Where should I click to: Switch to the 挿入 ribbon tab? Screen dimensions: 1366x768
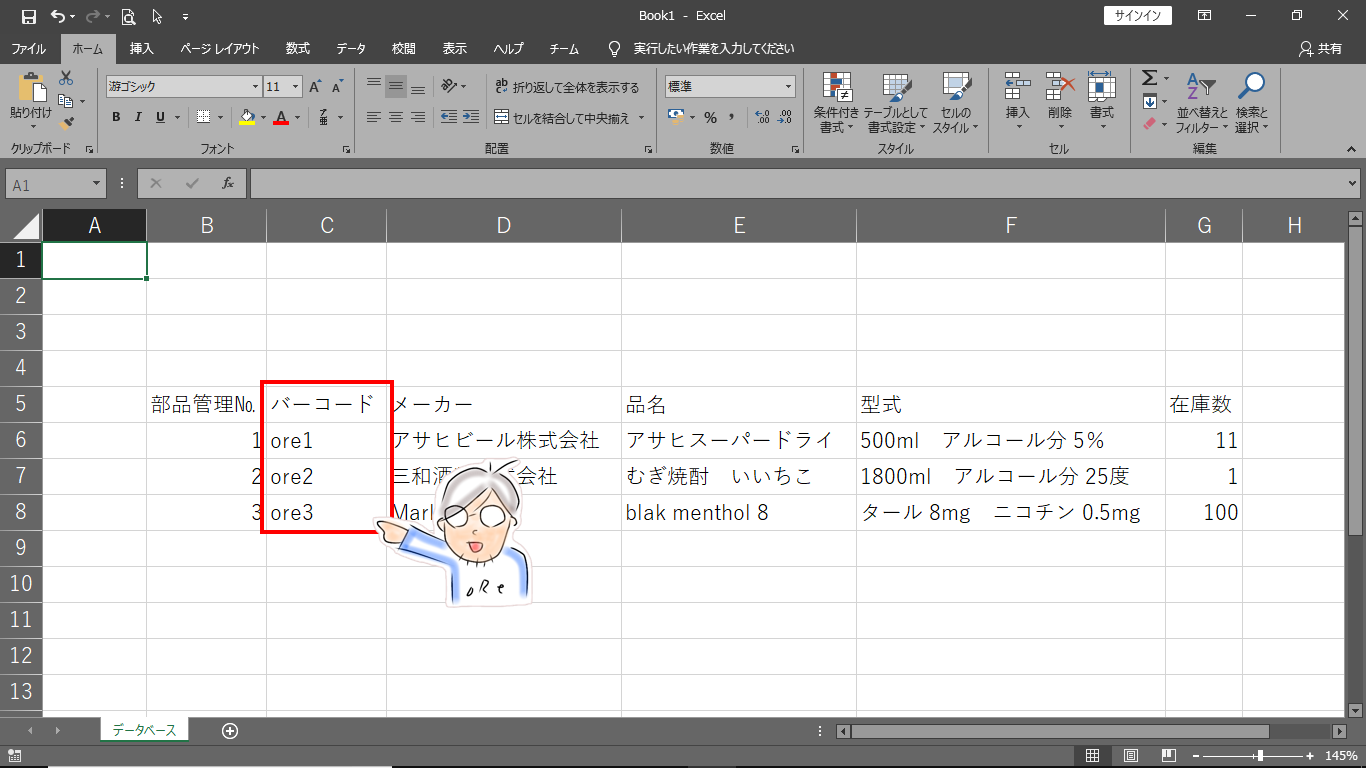coord(142,48)
